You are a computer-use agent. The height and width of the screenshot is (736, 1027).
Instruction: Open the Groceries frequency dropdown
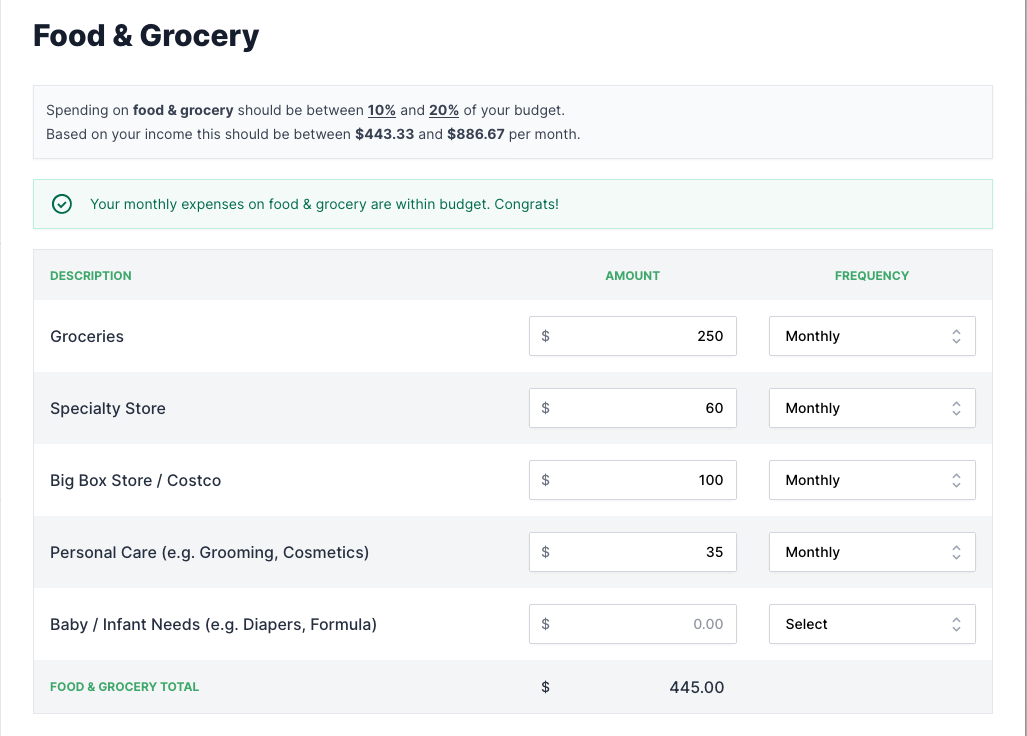pos(871,336)
